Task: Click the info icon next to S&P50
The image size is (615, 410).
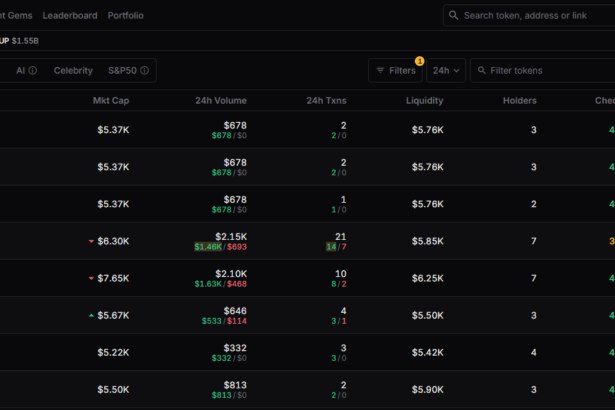Action: click(145, 70)
